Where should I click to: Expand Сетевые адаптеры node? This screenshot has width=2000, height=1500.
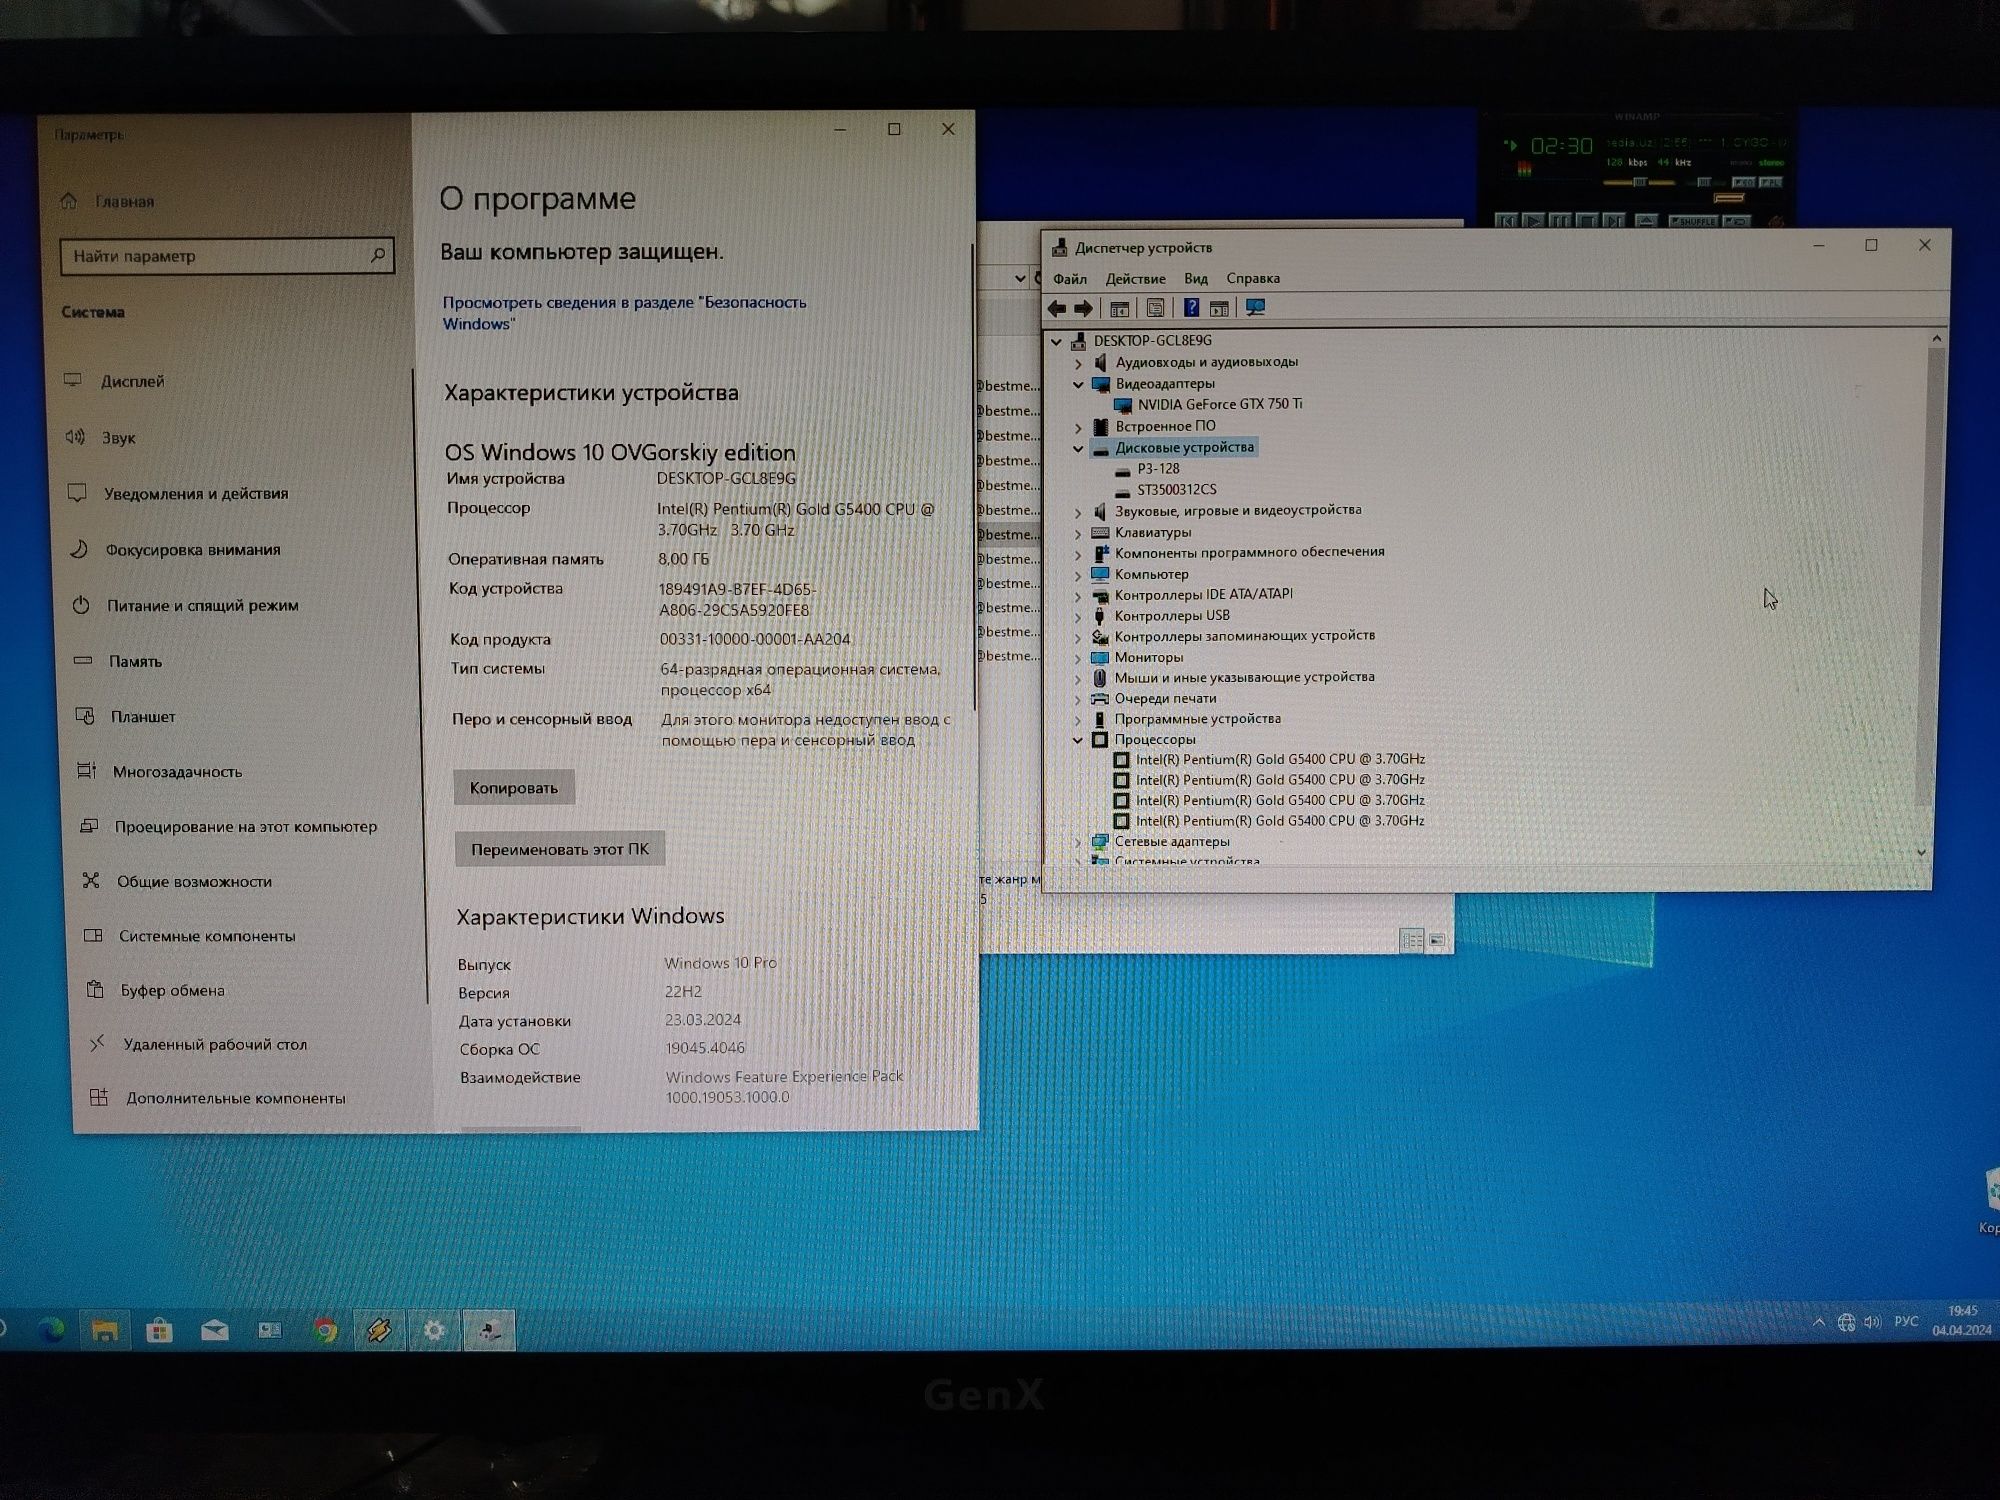(x=1078, y=842)
